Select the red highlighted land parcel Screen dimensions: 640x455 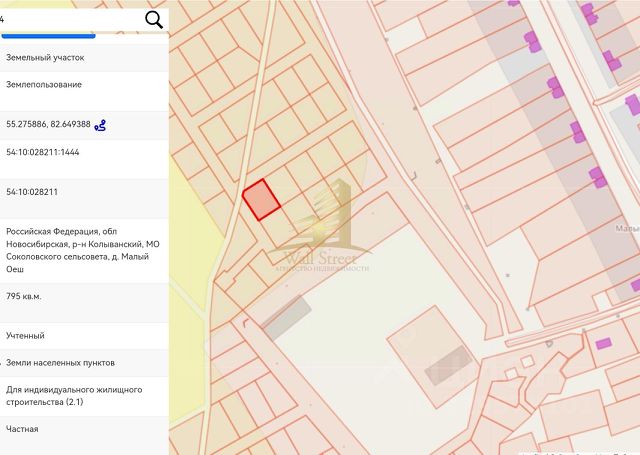pos(261,200)
